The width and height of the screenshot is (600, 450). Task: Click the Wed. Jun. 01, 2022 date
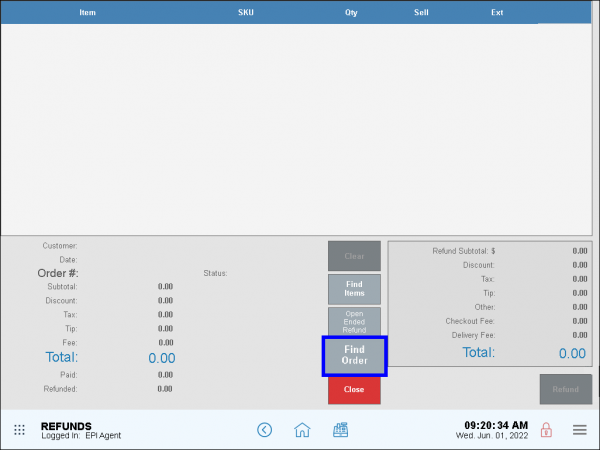click(x=492, y=435)
